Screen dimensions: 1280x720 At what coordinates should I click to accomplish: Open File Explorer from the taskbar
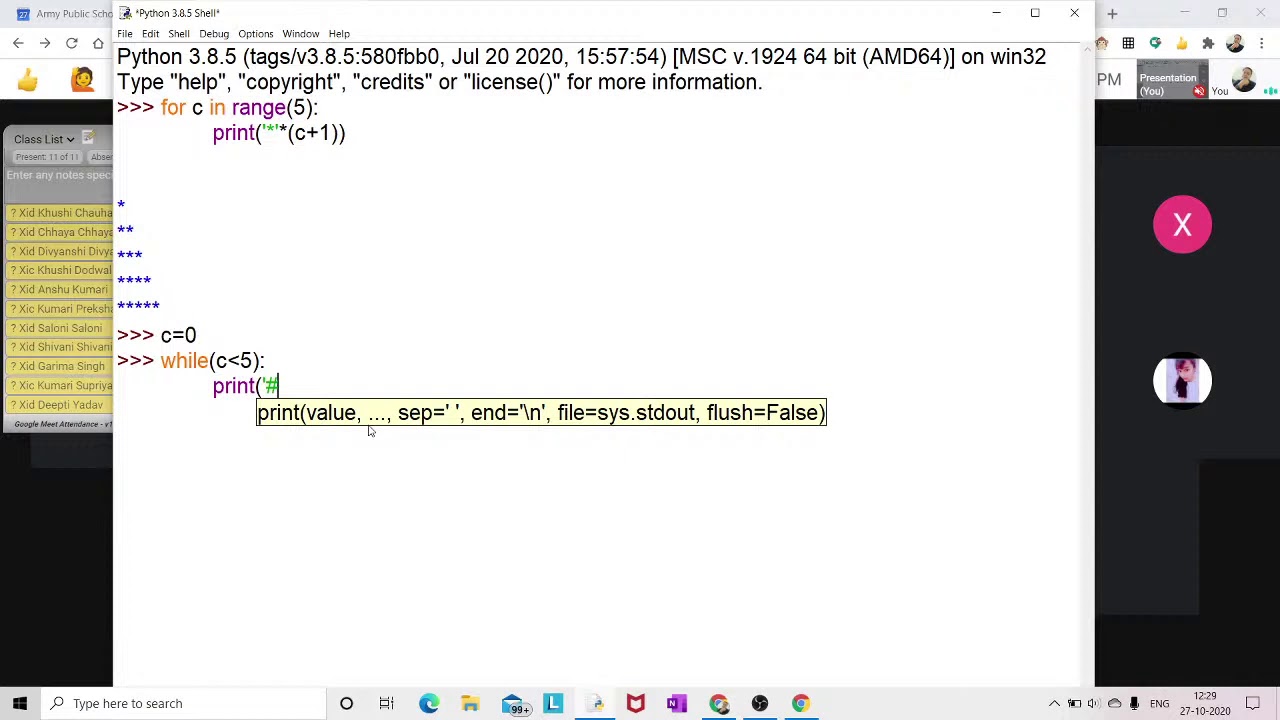pos(470,703)
